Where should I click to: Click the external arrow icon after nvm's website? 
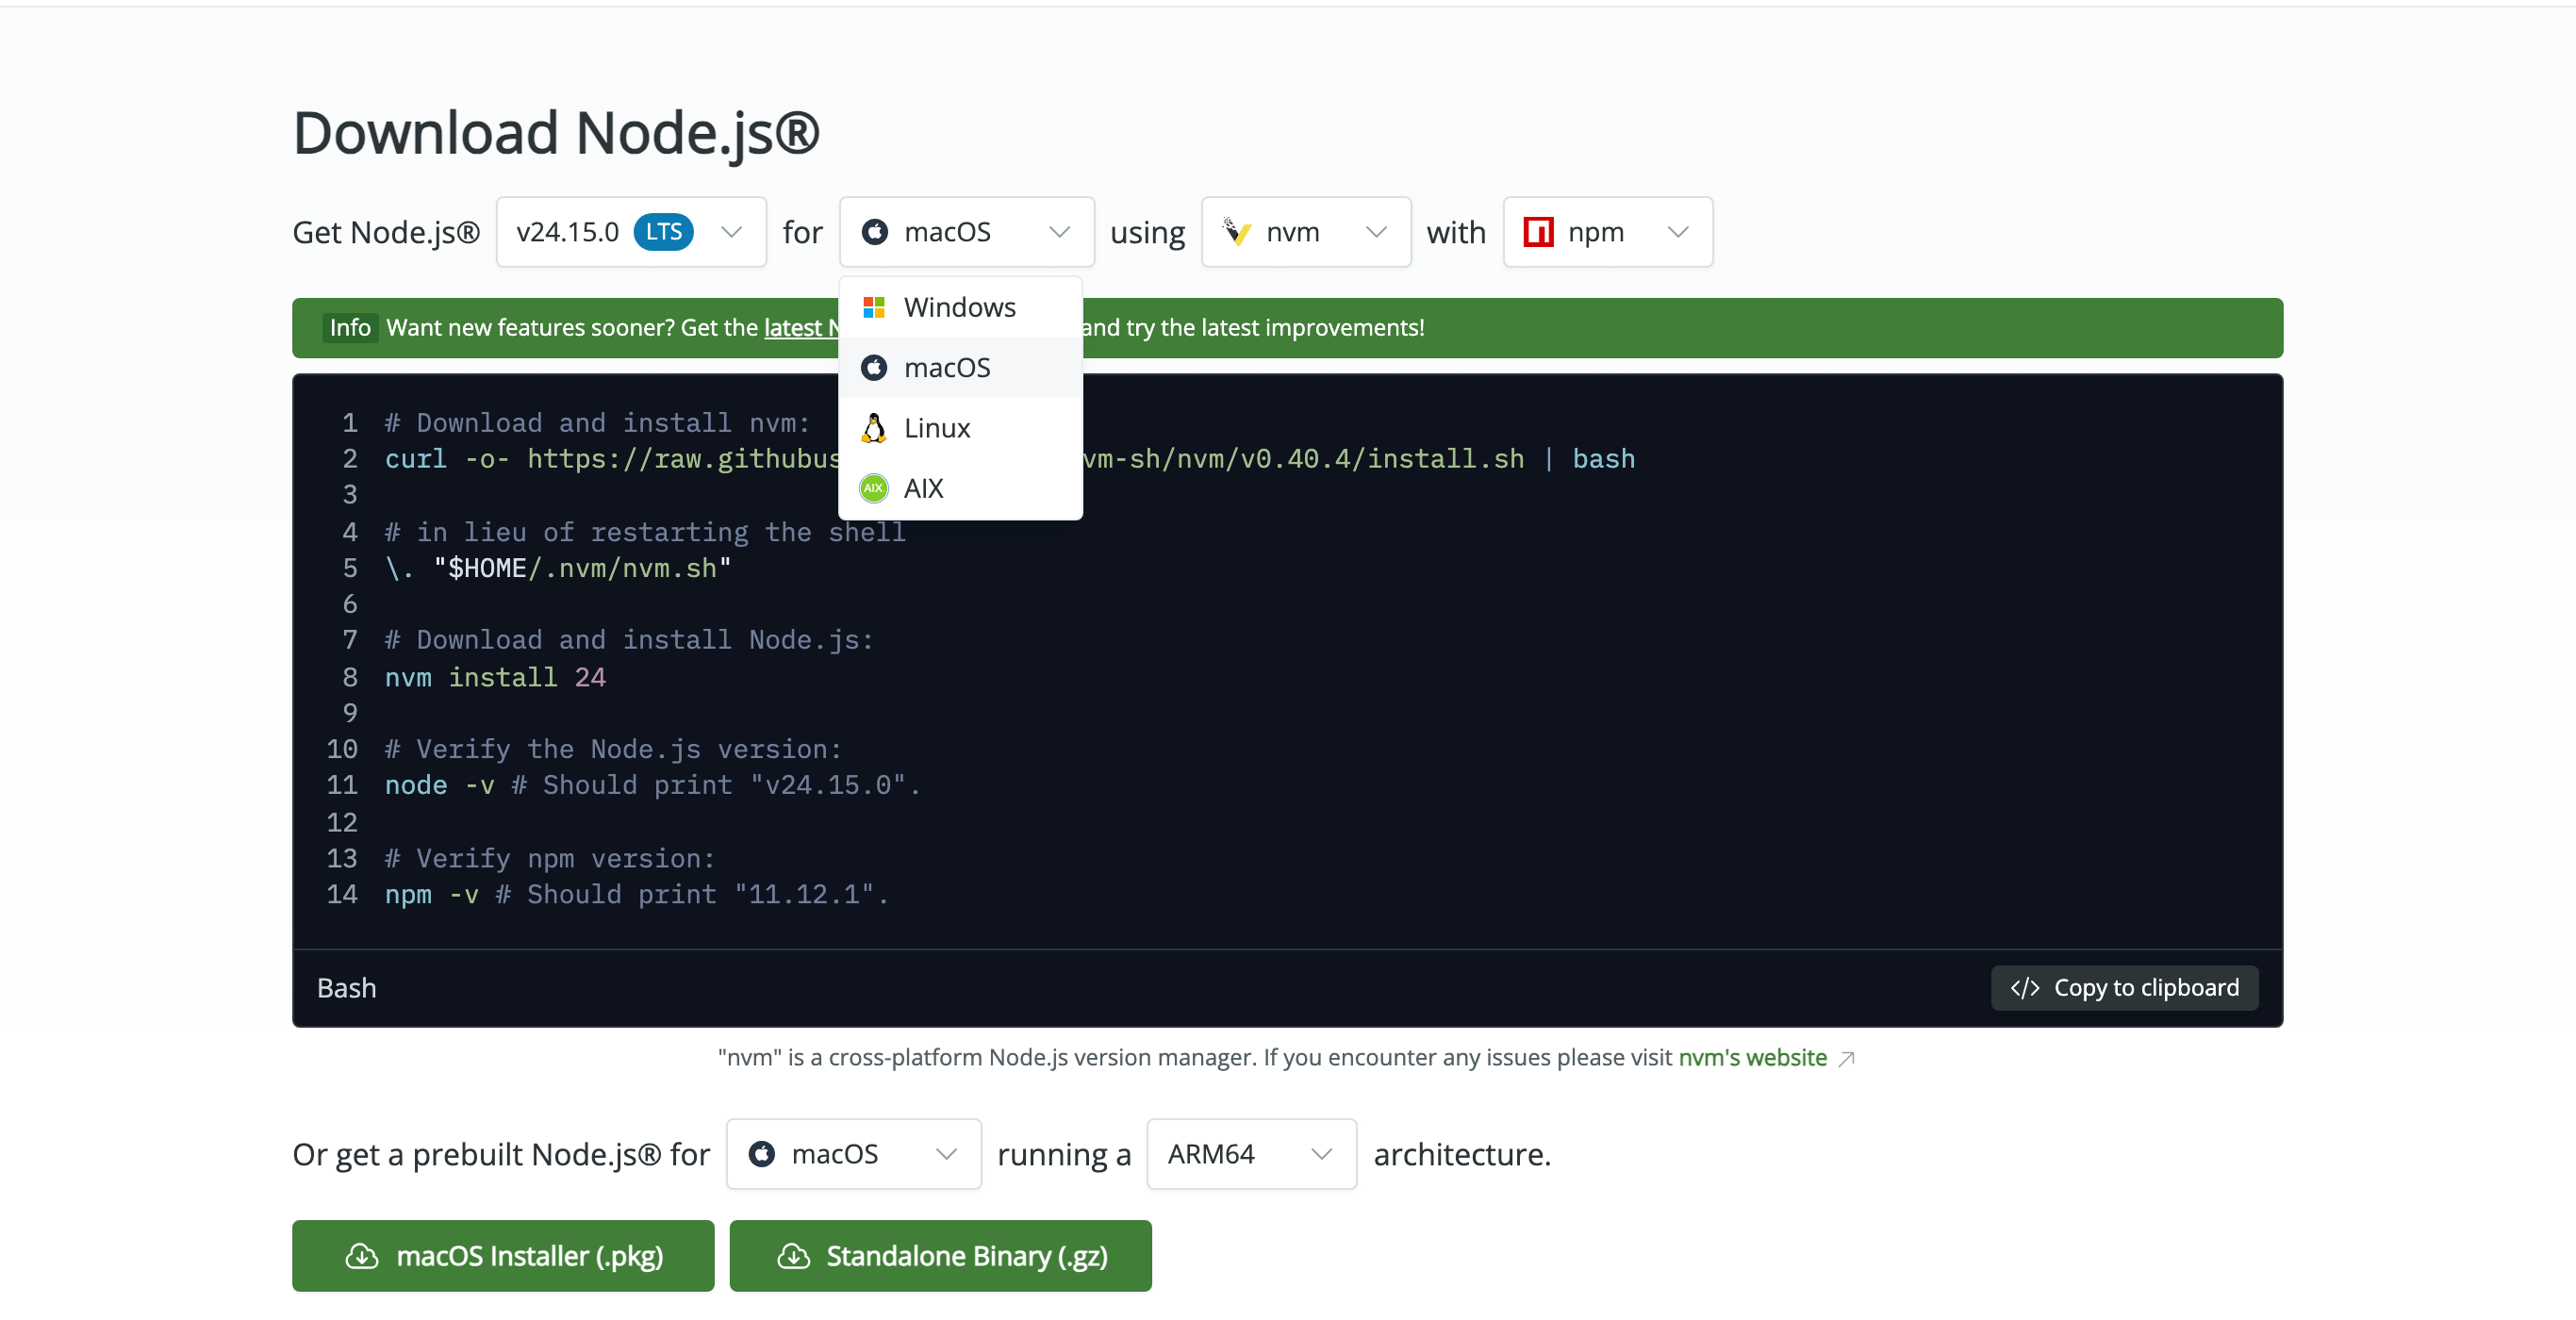coord(1846,1058)
